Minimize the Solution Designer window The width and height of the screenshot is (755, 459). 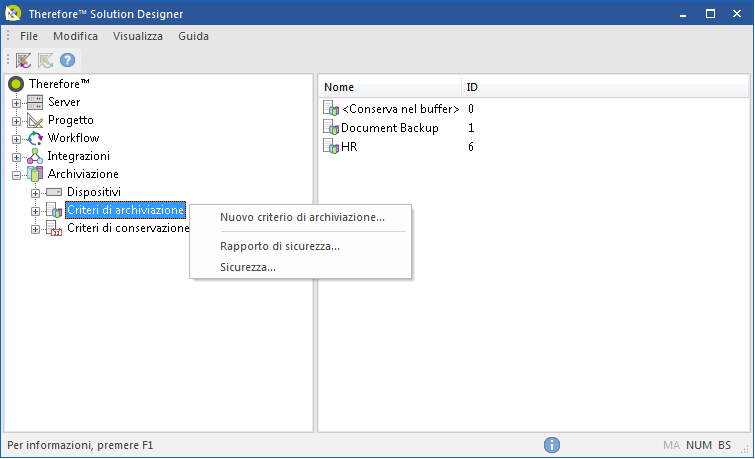click(x=683, y=14)
